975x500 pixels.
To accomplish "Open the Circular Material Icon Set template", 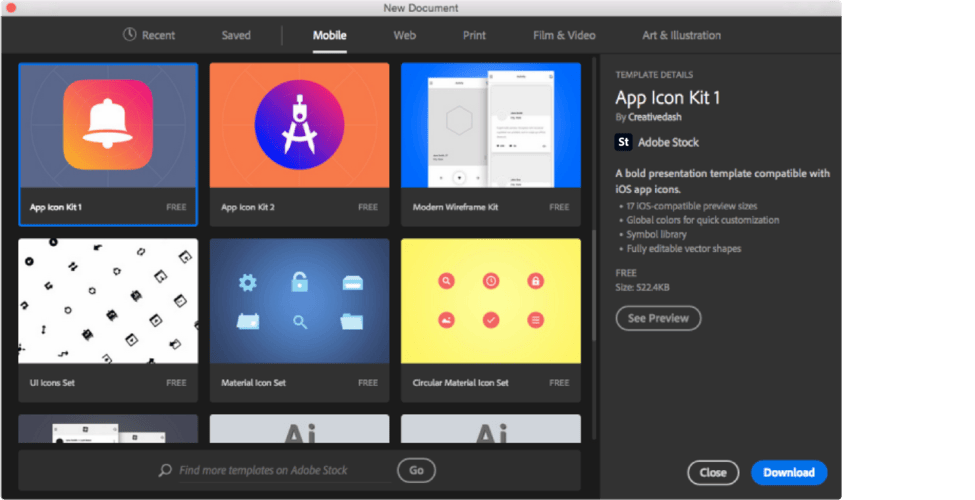I will coord(490,301).
